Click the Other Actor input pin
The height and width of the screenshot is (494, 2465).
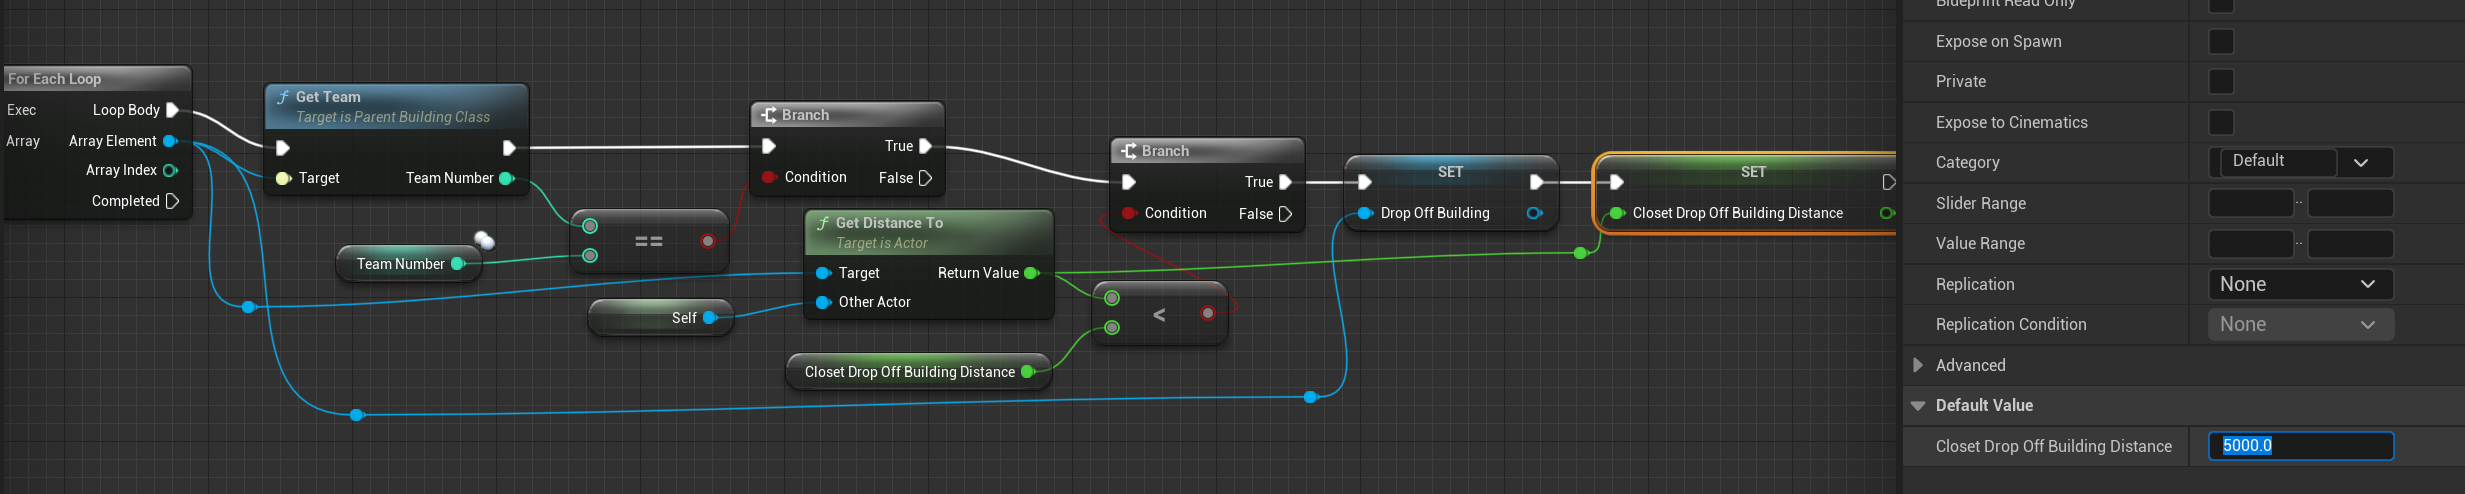coord(823,302)
